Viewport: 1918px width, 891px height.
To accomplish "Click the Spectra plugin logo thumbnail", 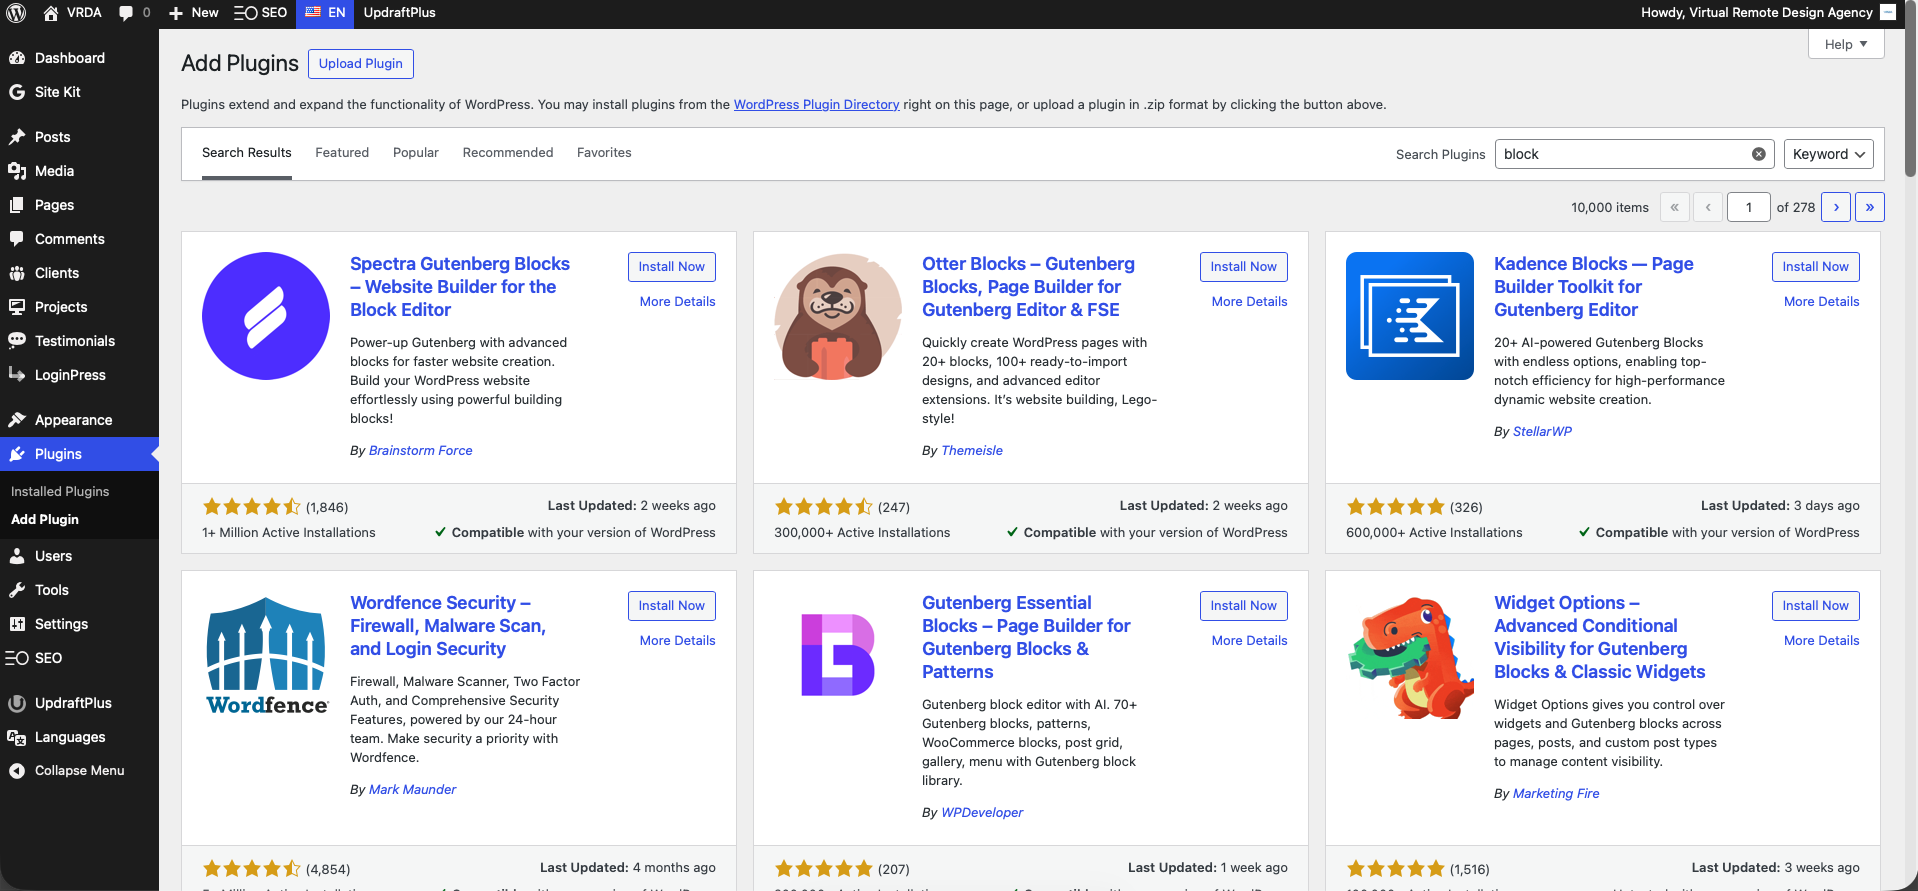I will coord(266,316).
